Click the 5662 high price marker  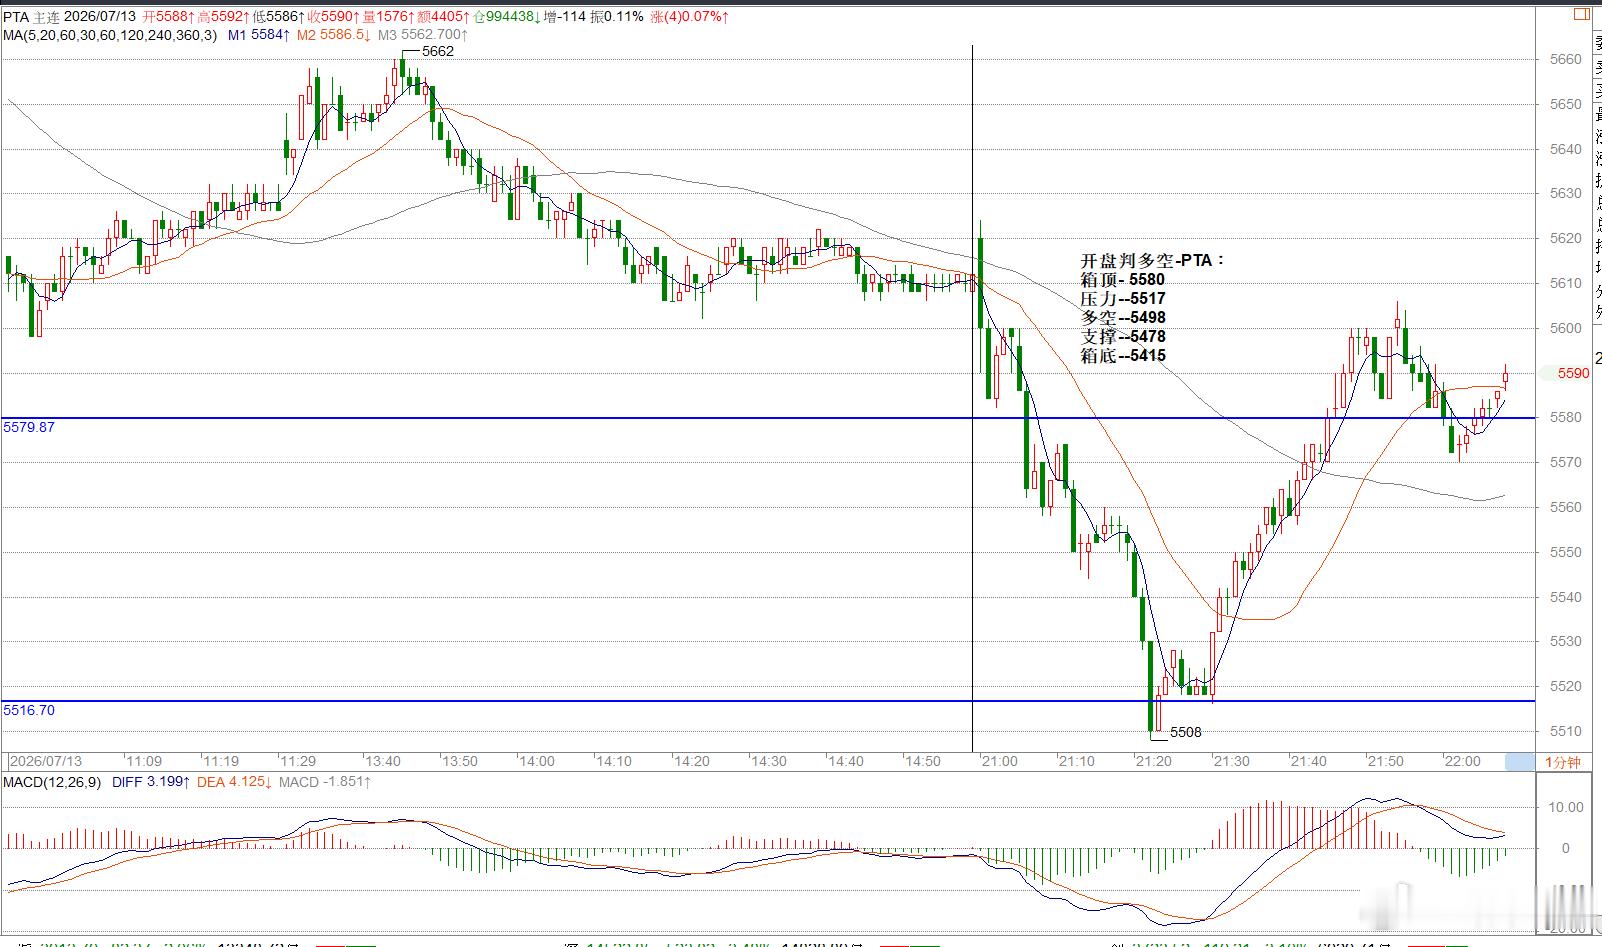[x=437, y=51]
